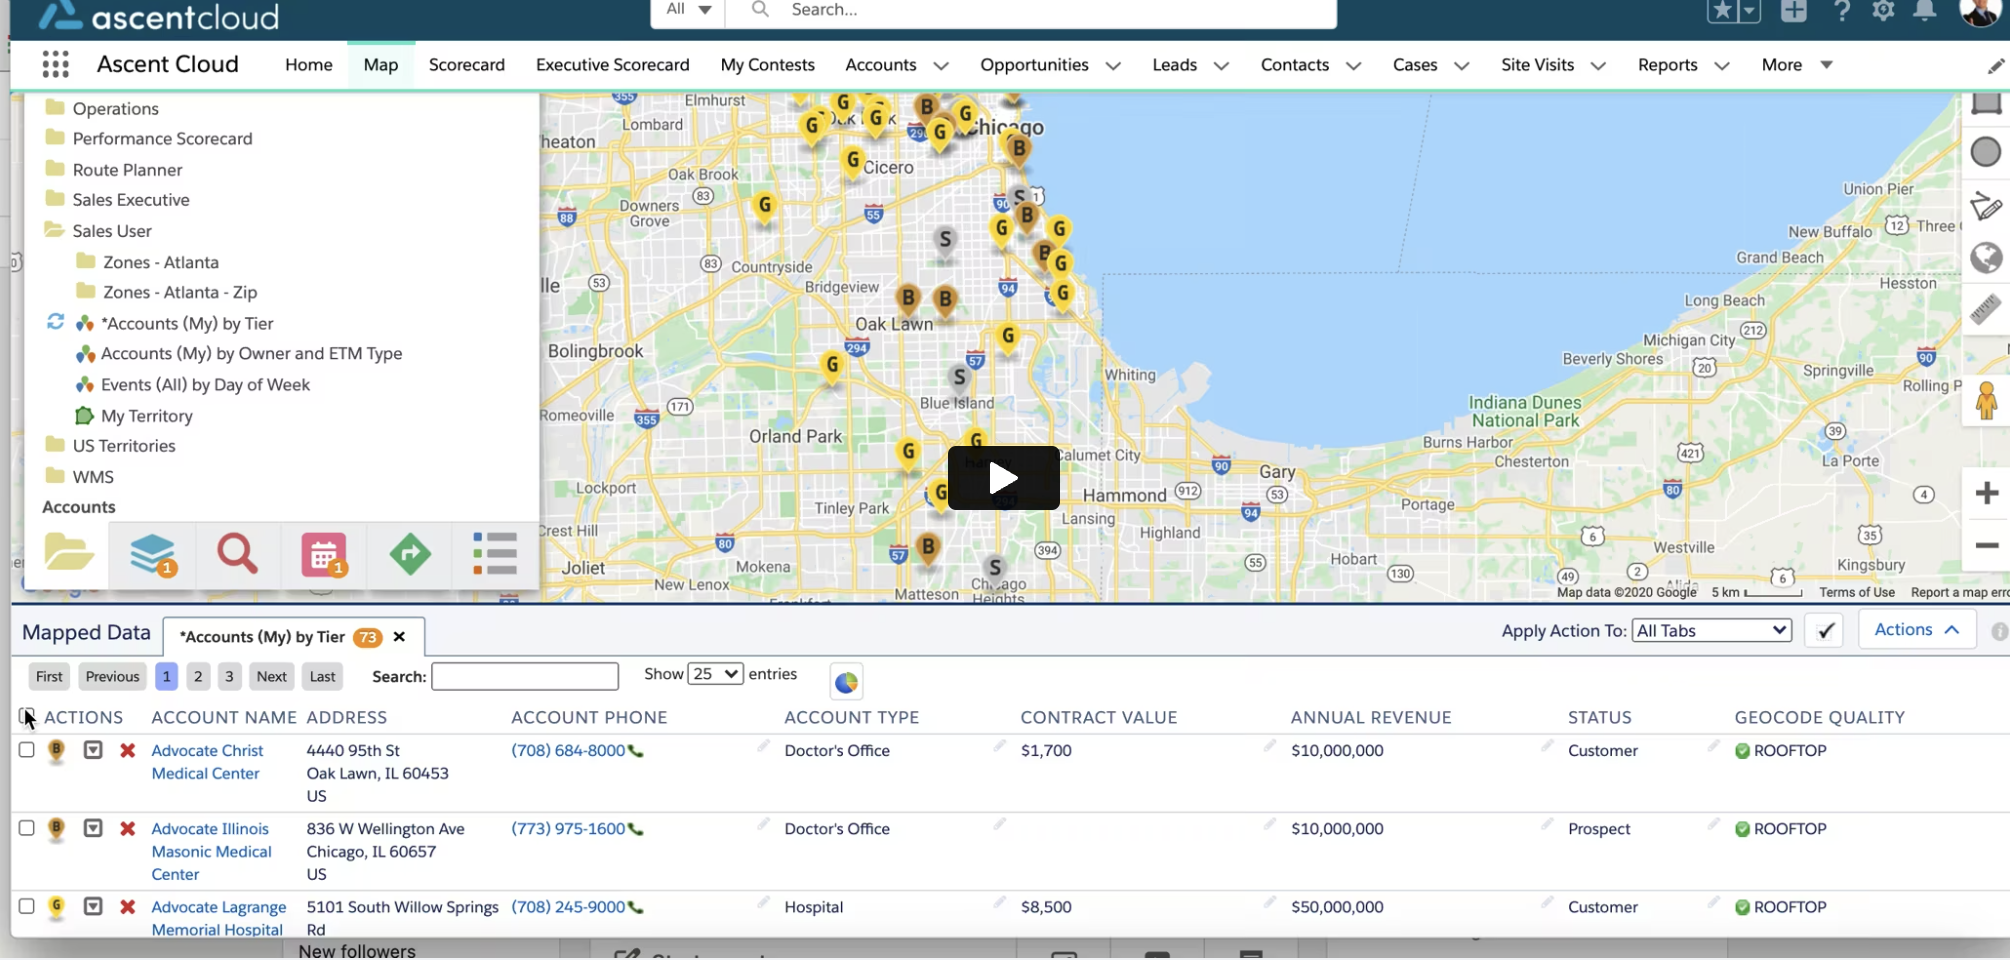The height and width of the screenshot is (960, 2010).
Task: Open the Zones - Atlanta folder
Action: (x=160, y=262)
